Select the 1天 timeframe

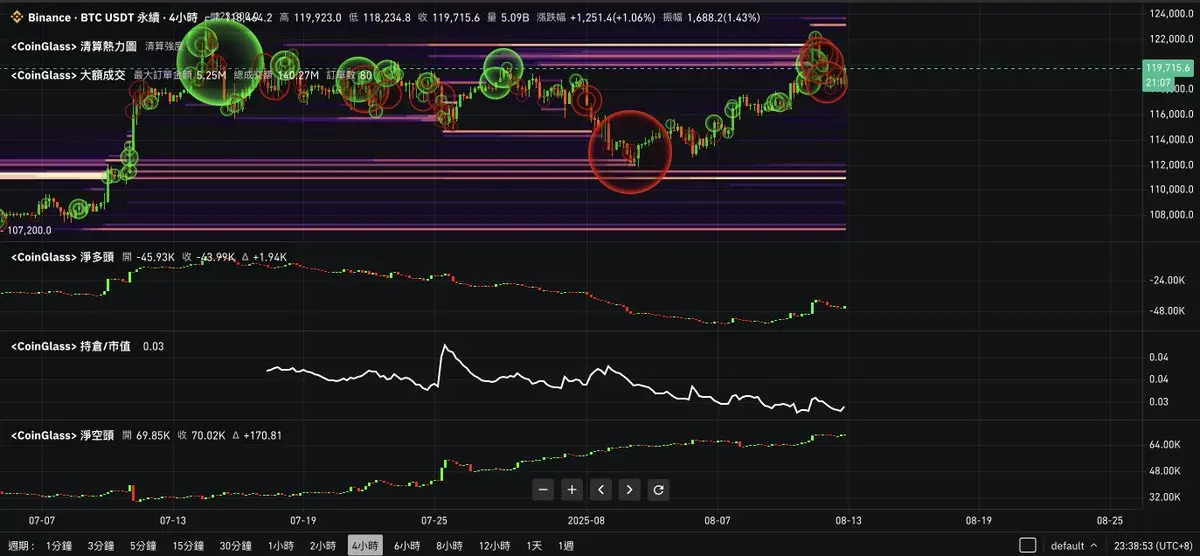(x=535, y=546)
